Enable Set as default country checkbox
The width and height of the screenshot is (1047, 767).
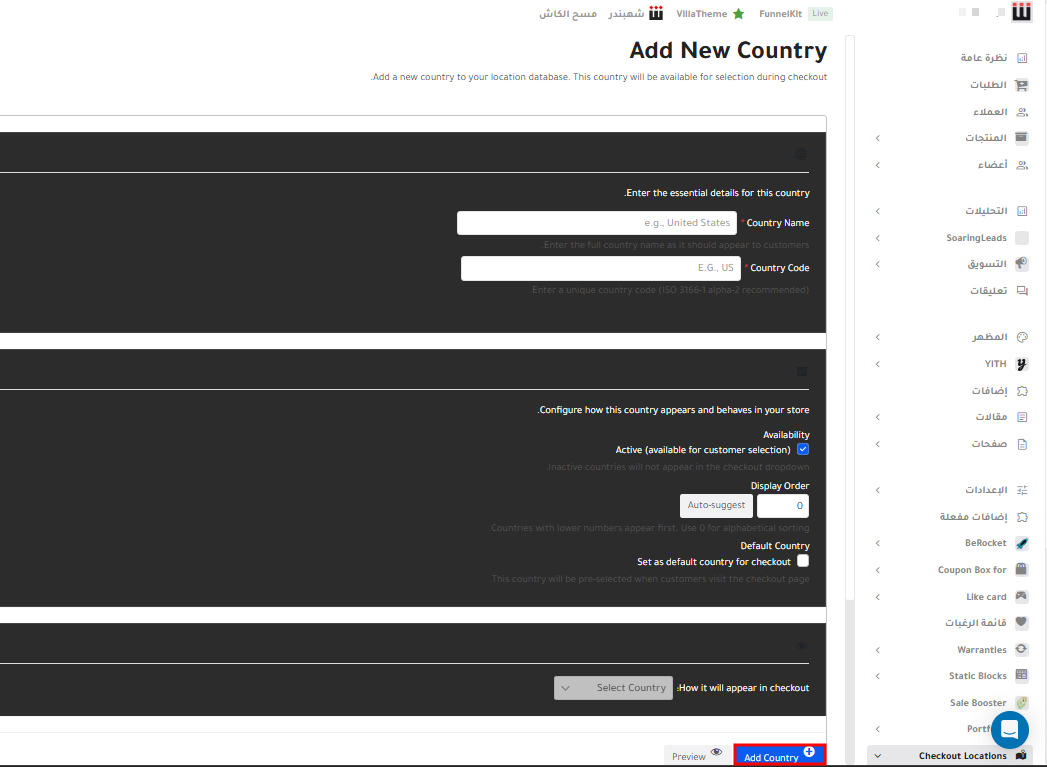tap(803, 561)
